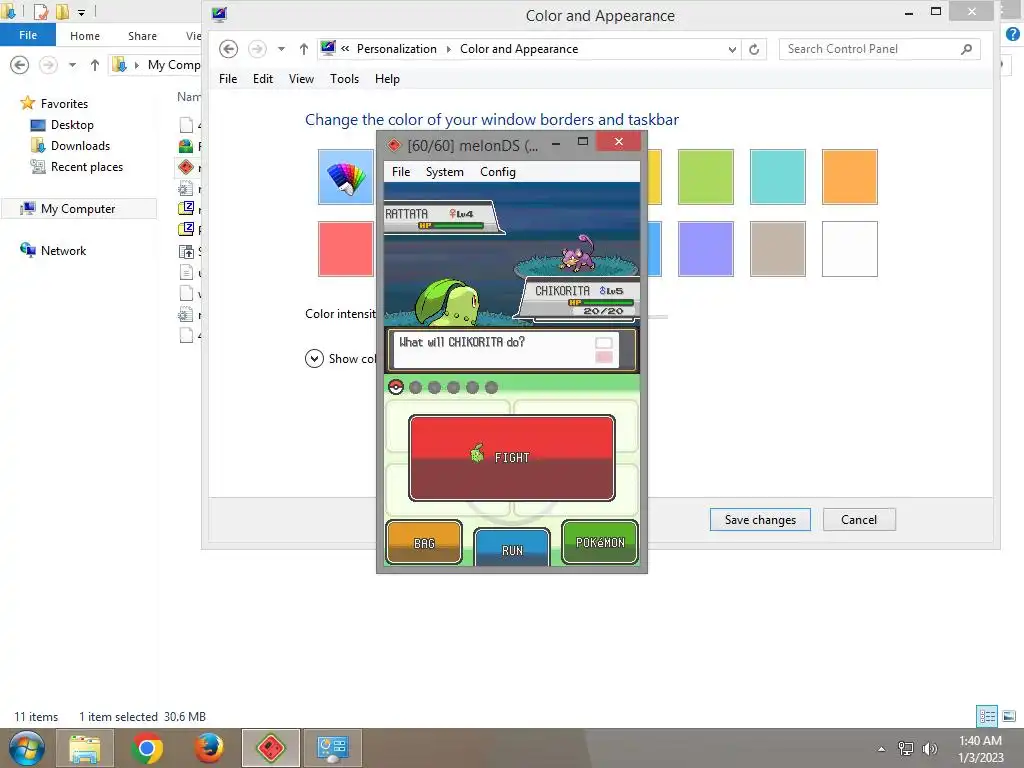
Task: Switch to details view in status bar
Action: [987, 716]
